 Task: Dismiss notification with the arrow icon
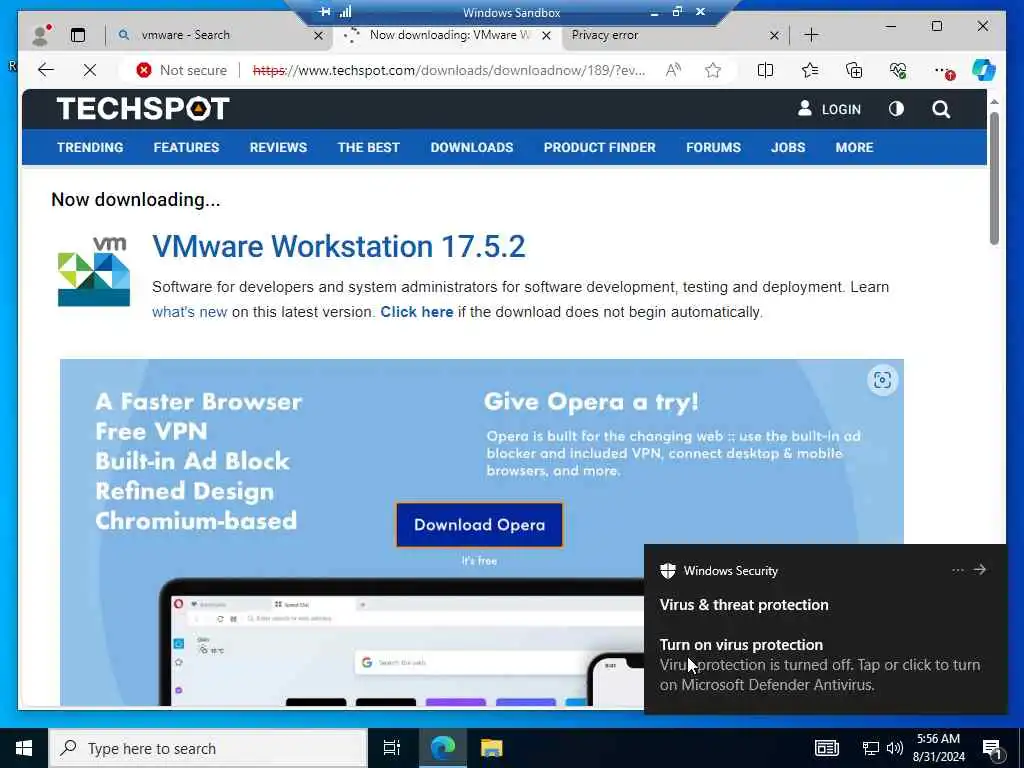click(x=980, y=569)
